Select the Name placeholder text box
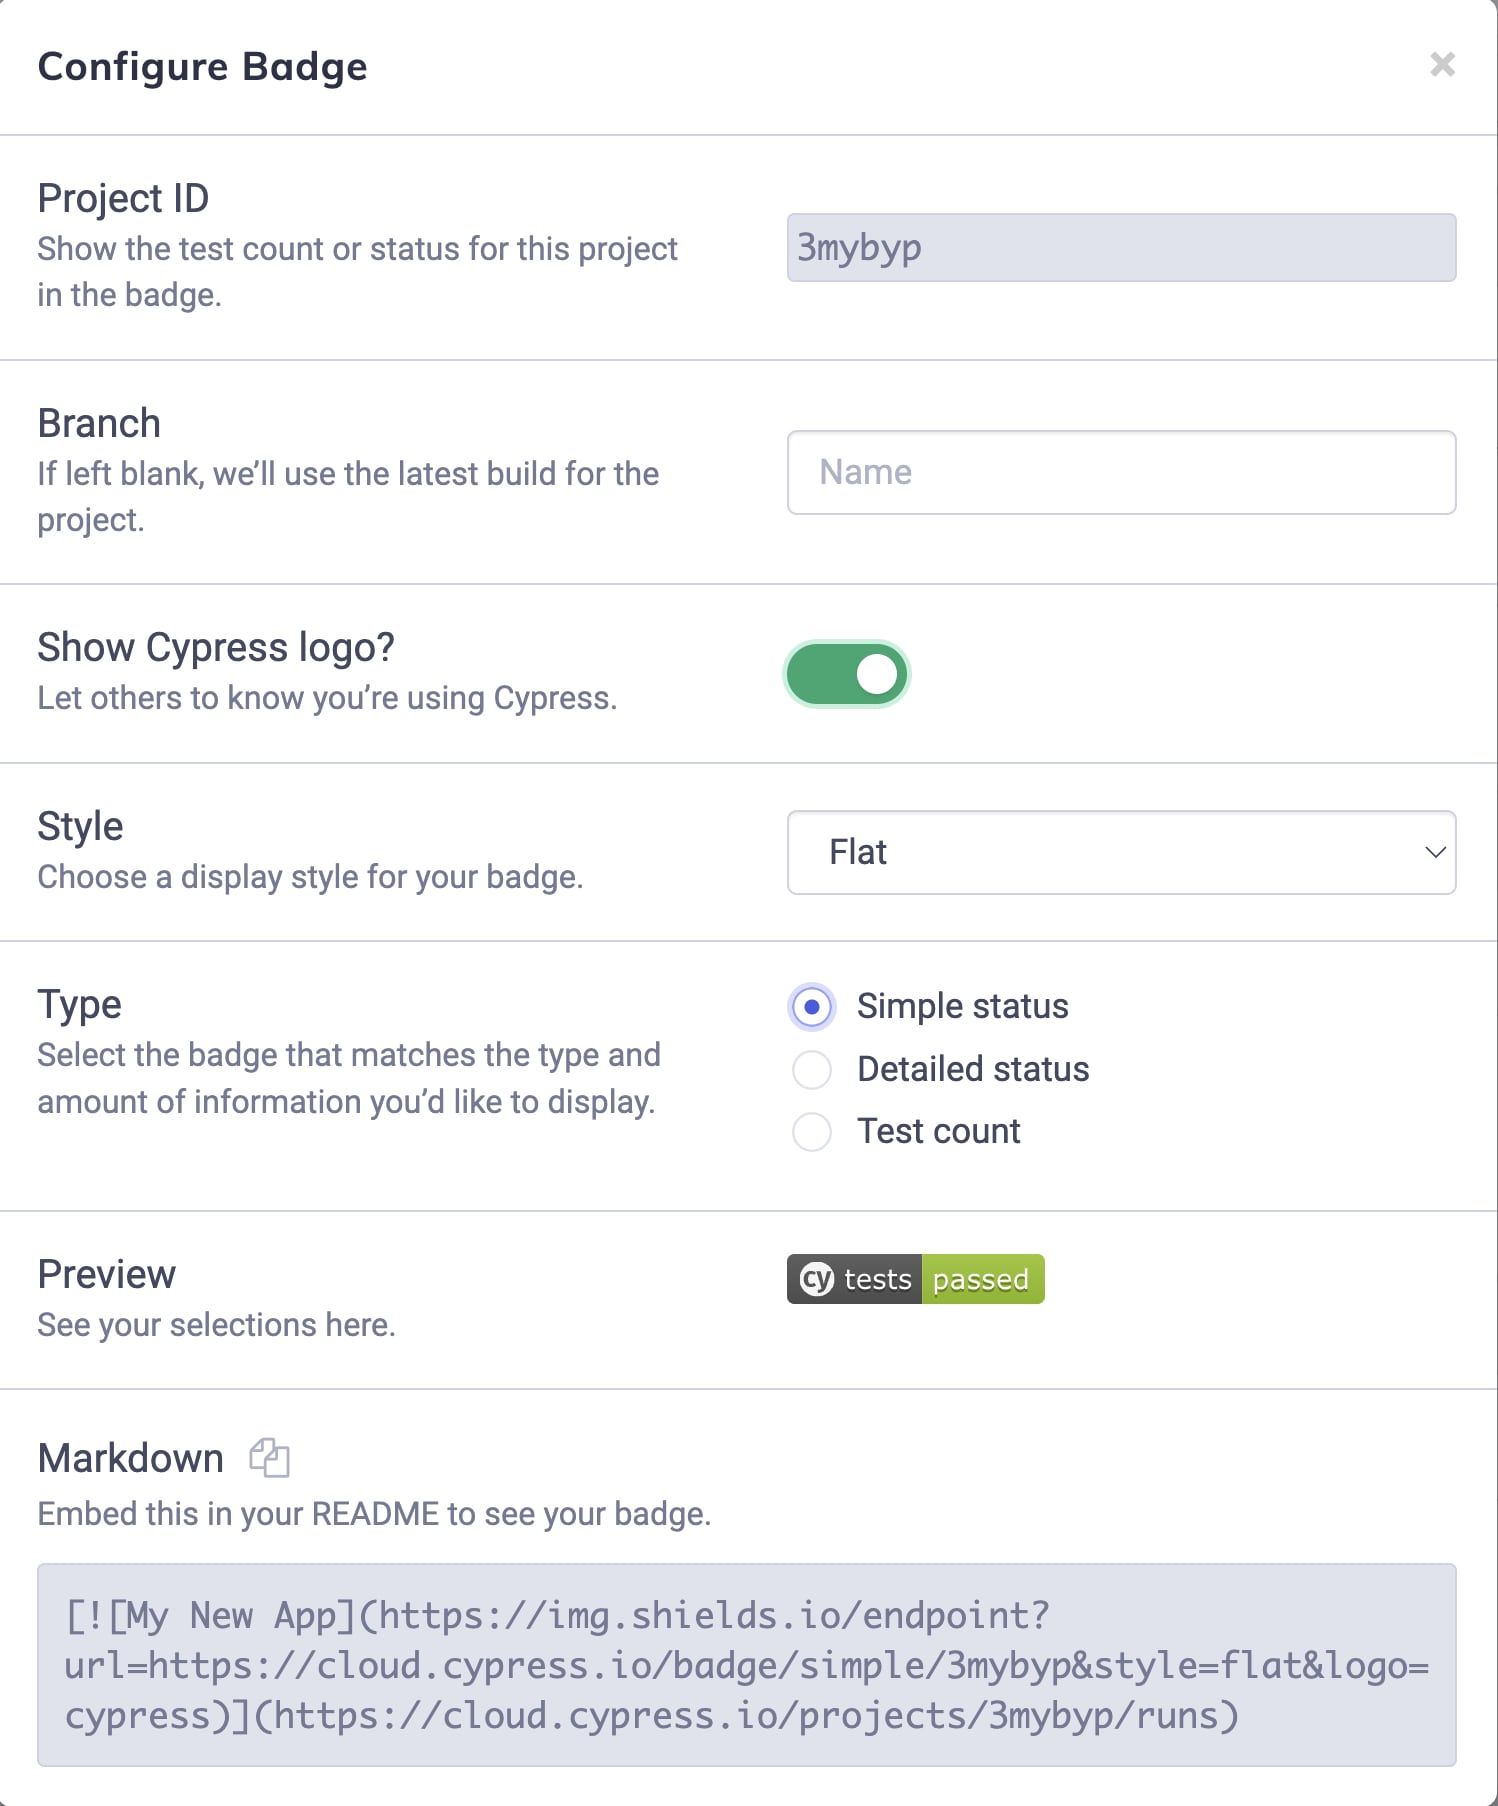Image resolution: width=1498 pixels, height=1806 pixels. [1120, 472]
